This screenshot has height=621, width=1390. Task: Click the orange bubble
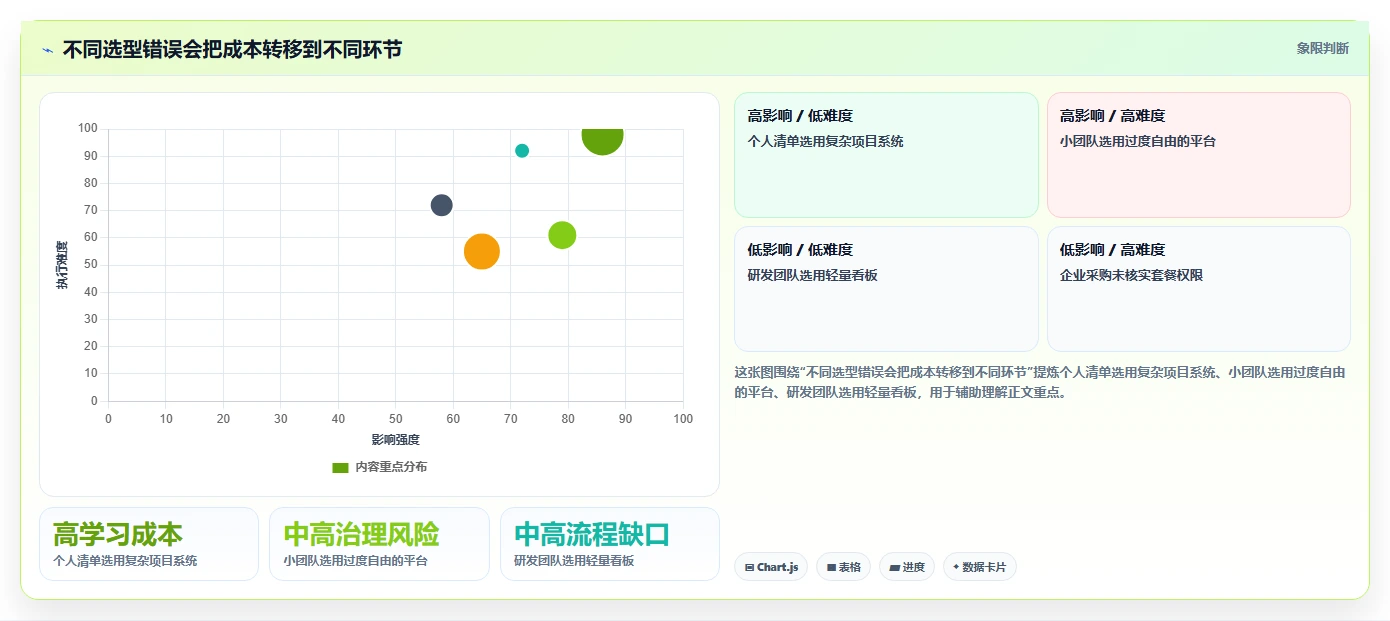[482, 251]
